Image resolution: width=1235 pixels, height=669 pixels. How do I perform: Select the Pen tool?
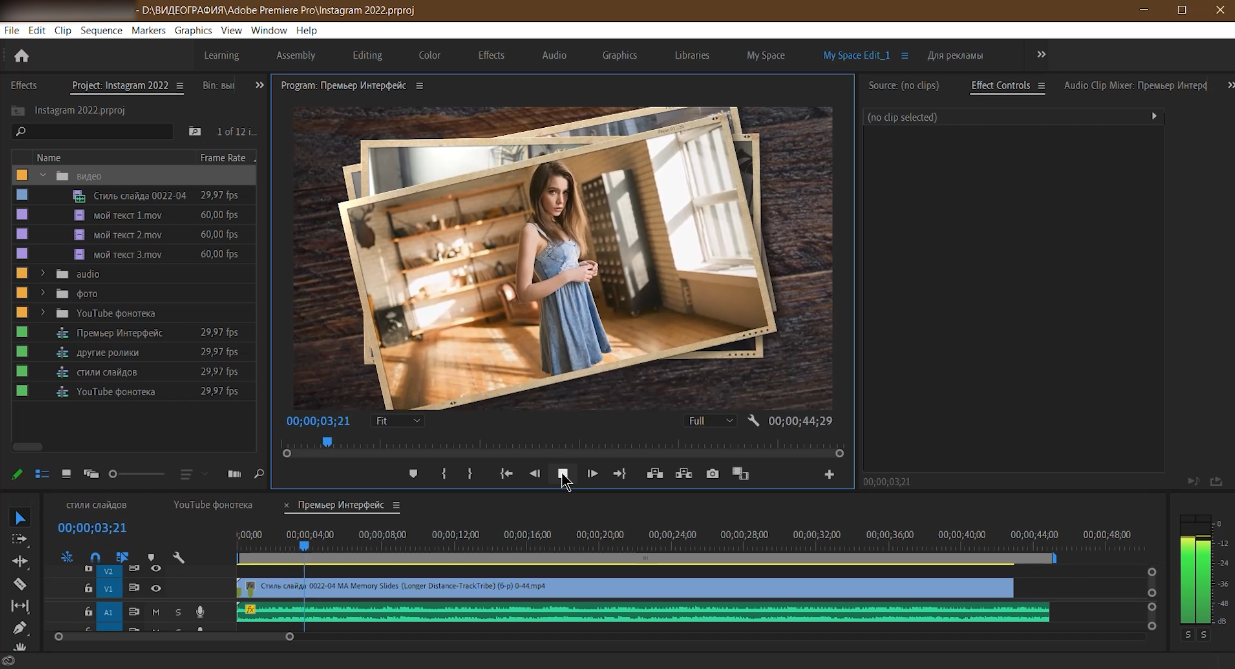20,628
